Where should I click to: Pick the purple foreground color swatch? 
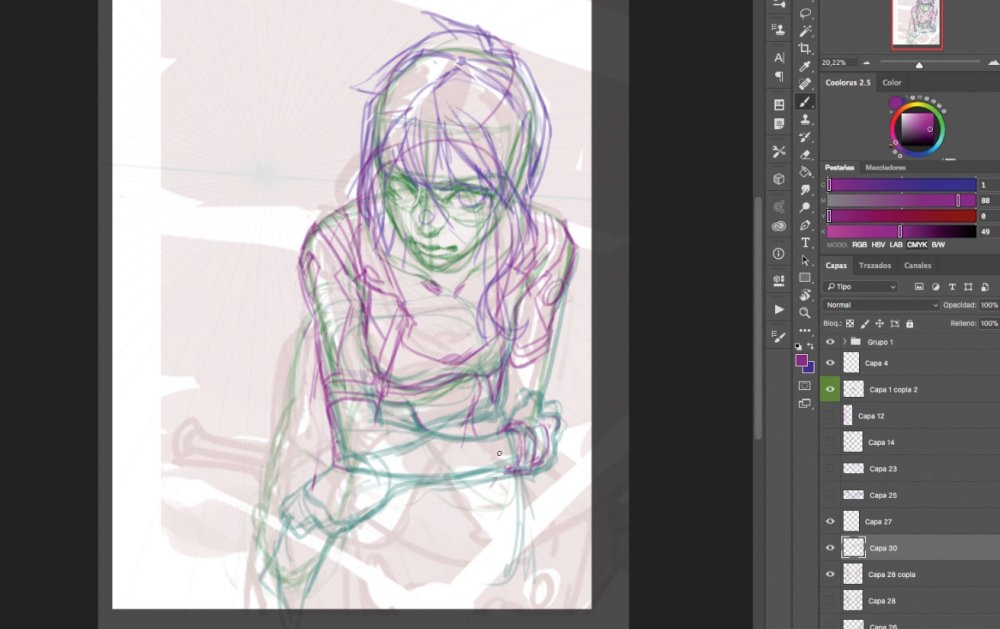click(801, 361)
